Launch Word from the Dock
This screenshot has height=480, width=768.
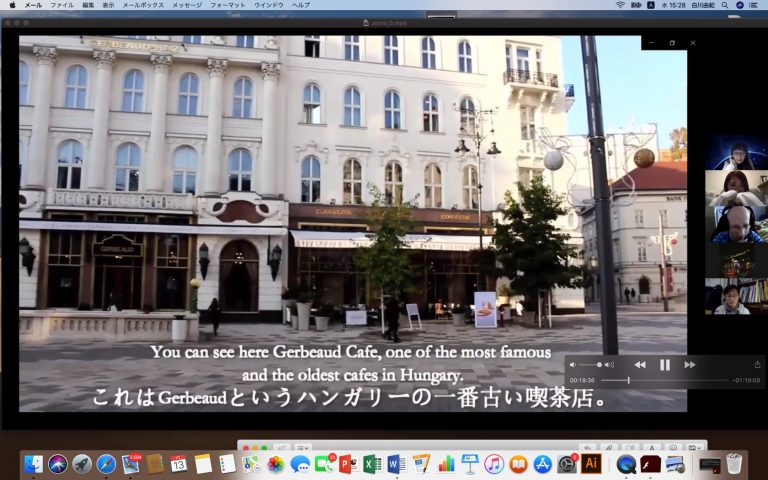pos(397,463)
